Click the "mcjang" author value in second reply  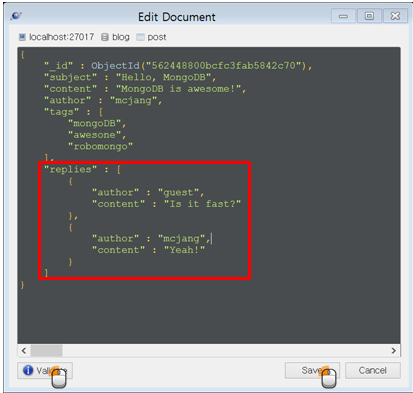[181, 238]
